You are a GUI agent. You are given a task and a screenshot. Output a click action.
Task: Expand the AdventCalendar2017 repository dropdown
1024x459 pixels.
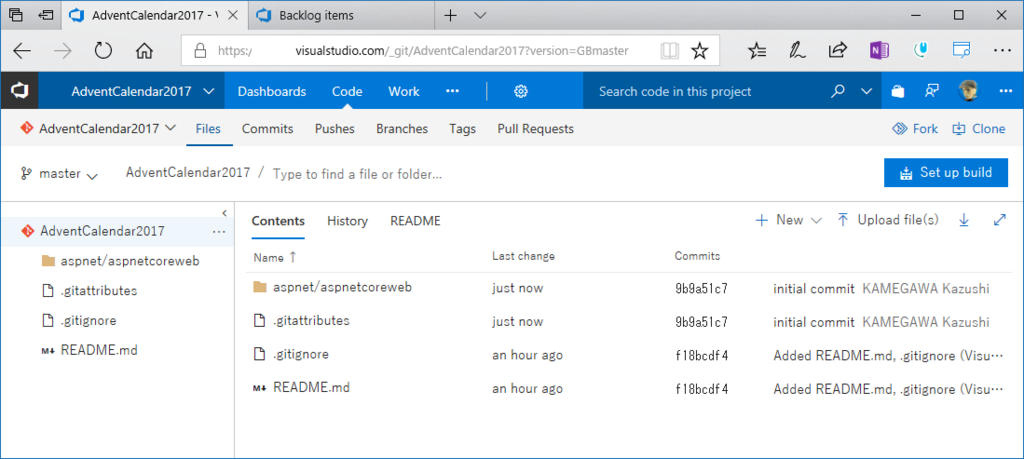point(171,128)
